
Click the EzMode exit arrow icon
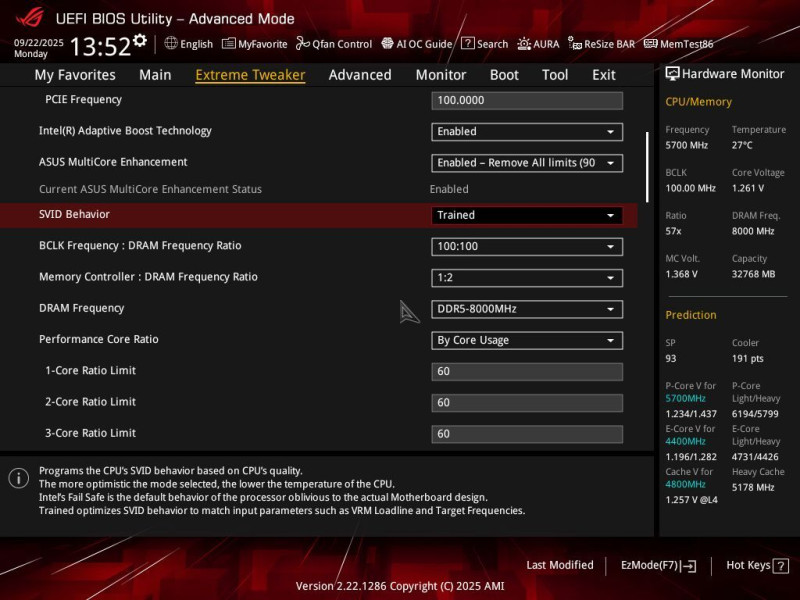tap(688, 565)
